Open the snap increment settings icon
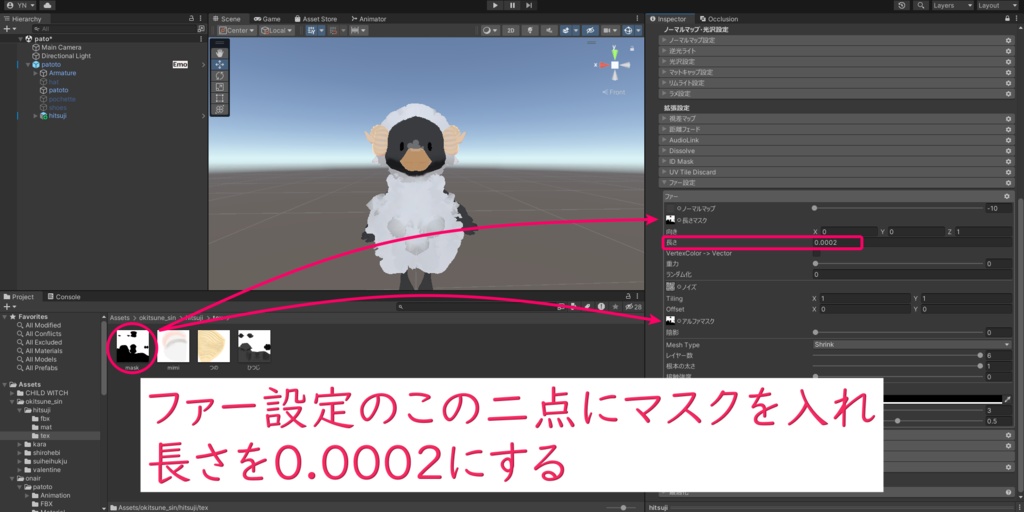 pos(358,30)
